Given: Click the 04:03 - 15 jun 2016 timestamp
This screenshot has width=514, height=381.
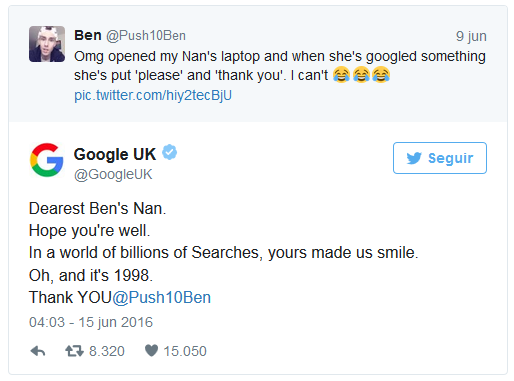Looking at the screenshot, I should pyautogui.click(x=91, y=322).
